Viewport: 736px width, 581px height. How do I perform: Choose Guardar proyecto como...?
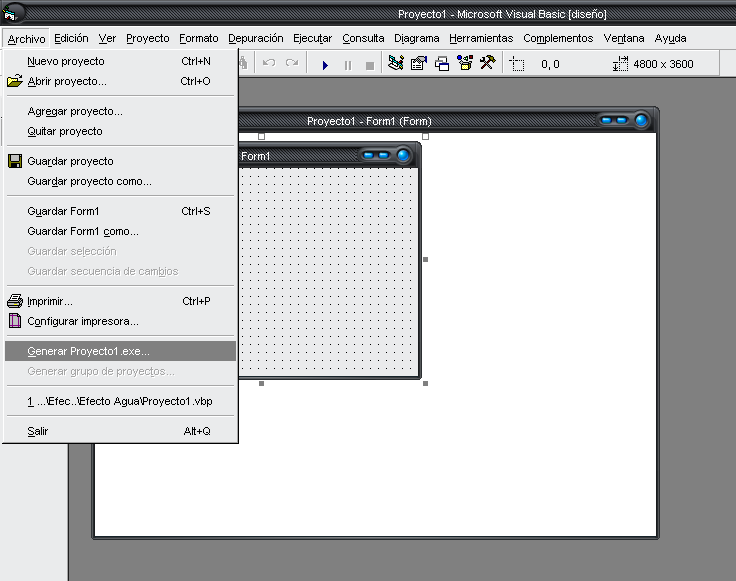coord(121,181)
